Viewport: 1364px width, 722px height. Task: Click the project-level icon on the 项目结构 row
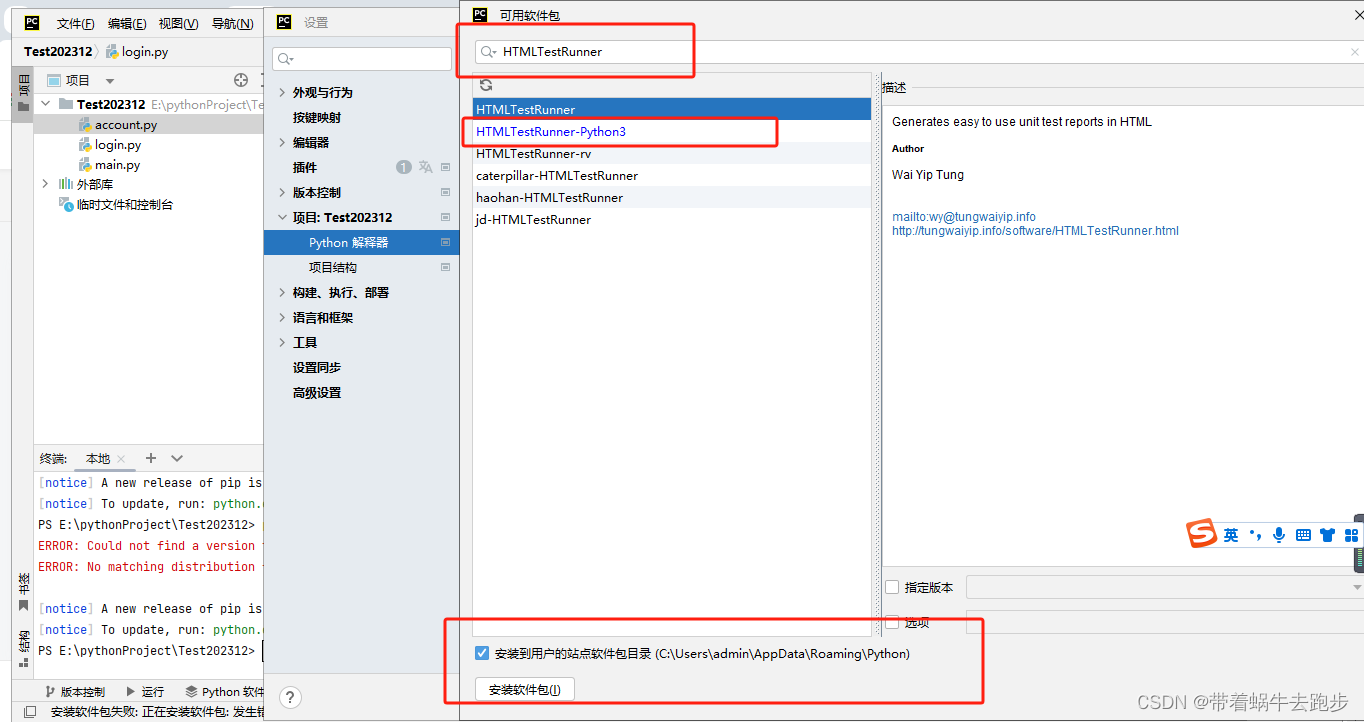446,267
